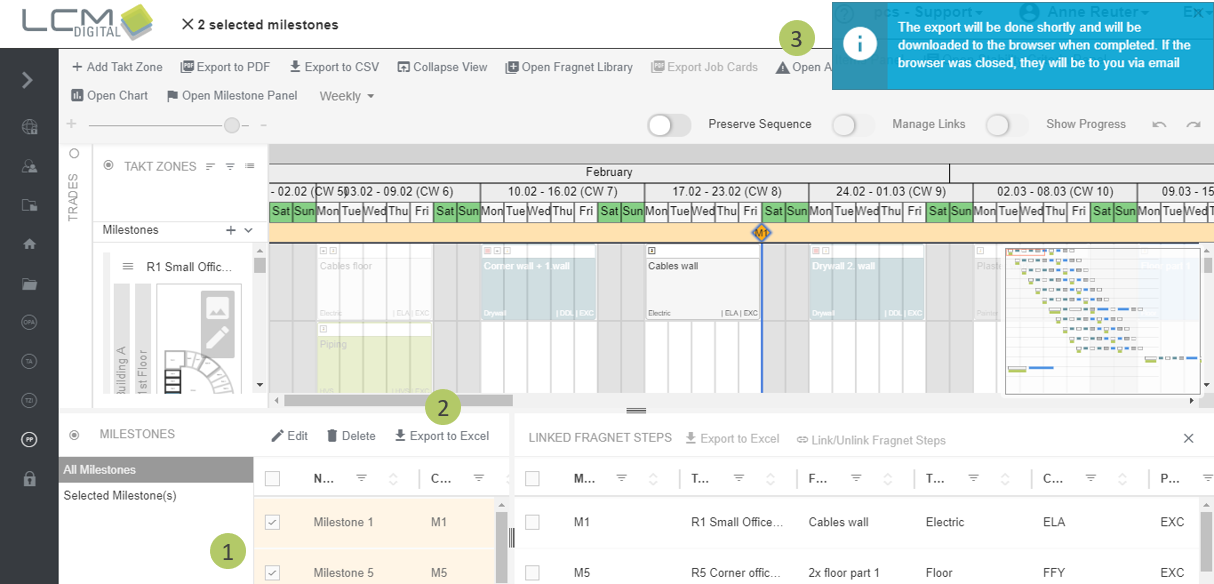Toggle the Preserve Sequence switch
This screenshot has width=1214, height=584.
point(669,124)
